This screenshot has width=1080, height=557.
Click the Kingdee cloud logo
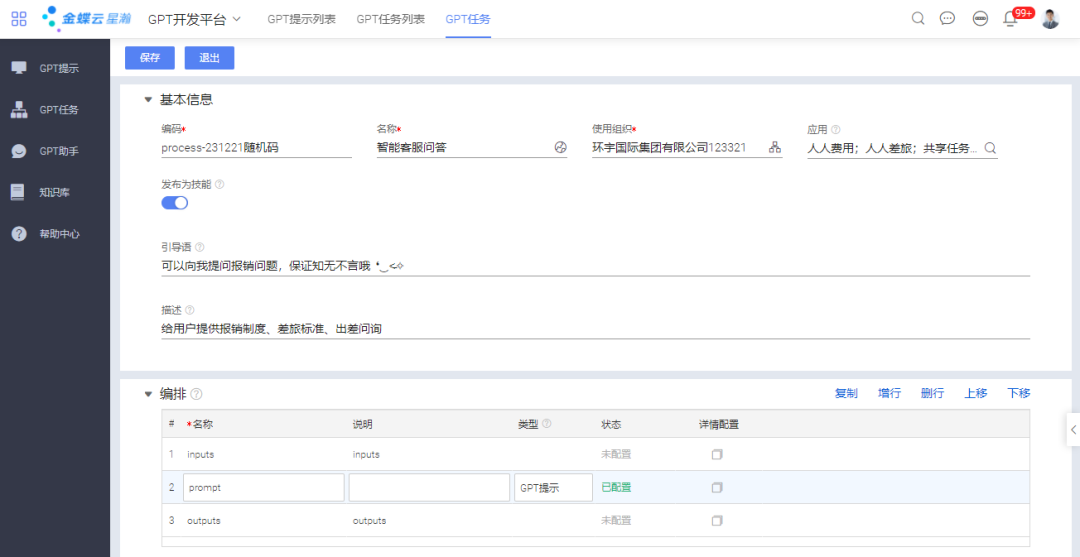[87, 19]
